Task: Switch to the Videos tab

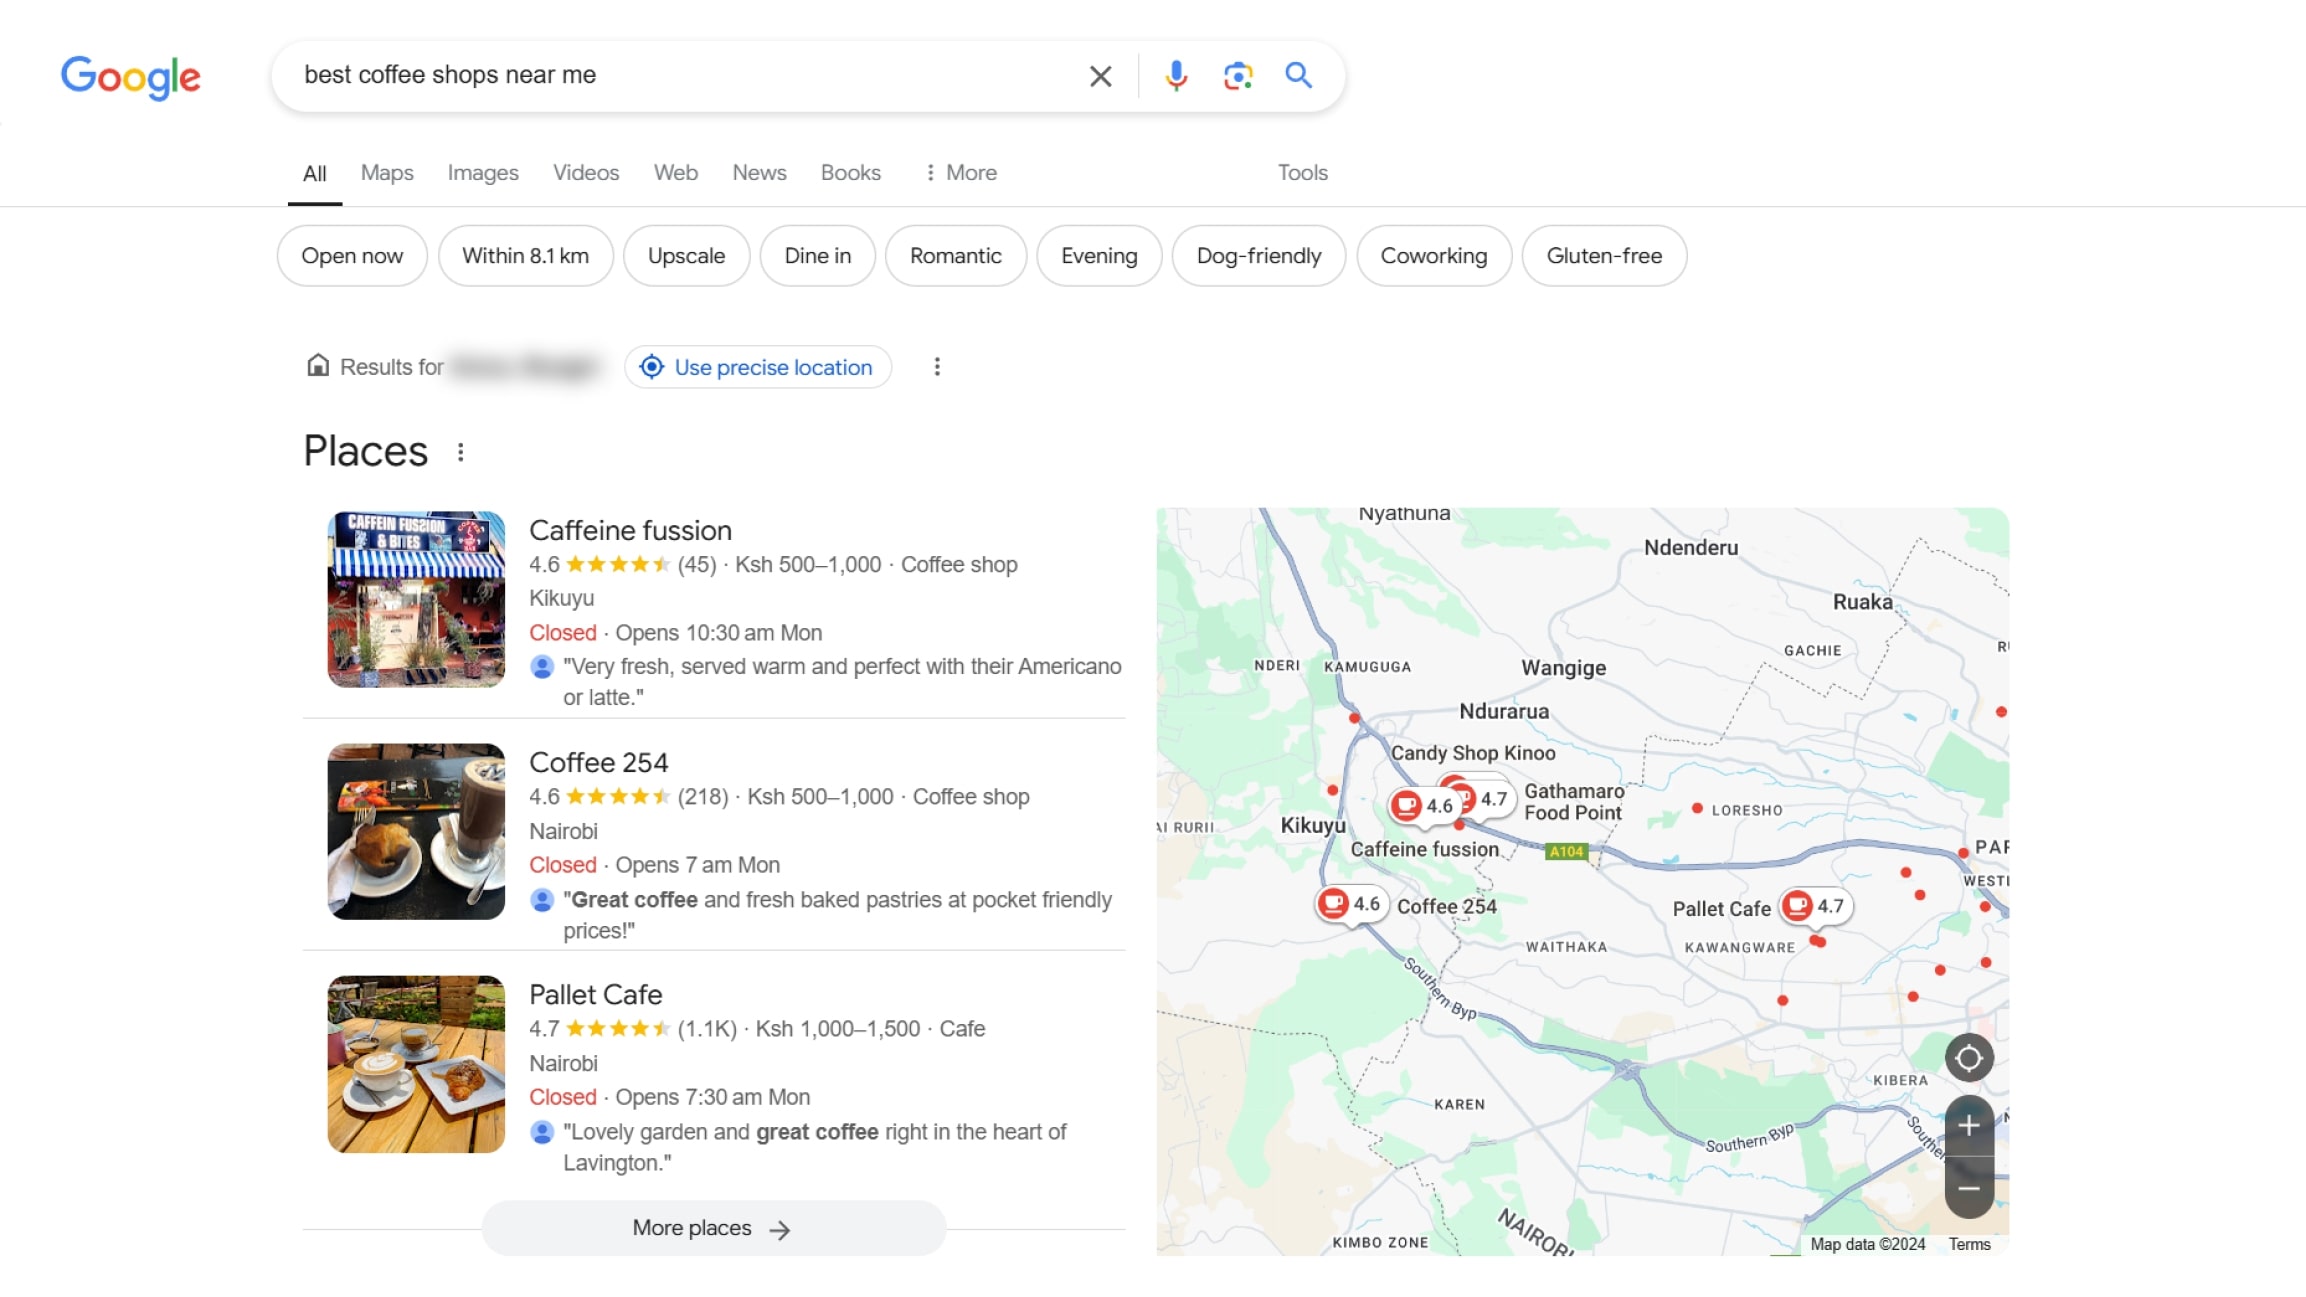Action: point(586,173)
